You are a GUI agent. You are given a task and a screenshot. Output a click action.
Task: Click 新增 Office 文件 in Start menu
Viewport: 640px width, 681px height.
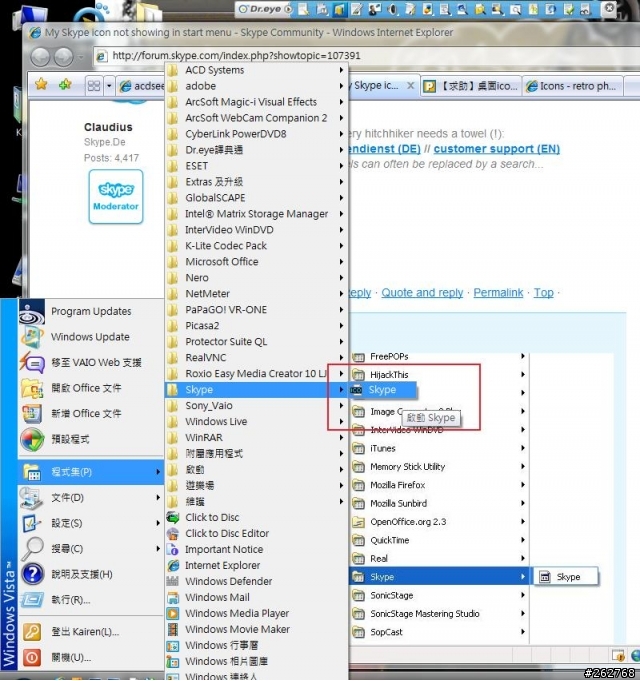pos(90,414)
